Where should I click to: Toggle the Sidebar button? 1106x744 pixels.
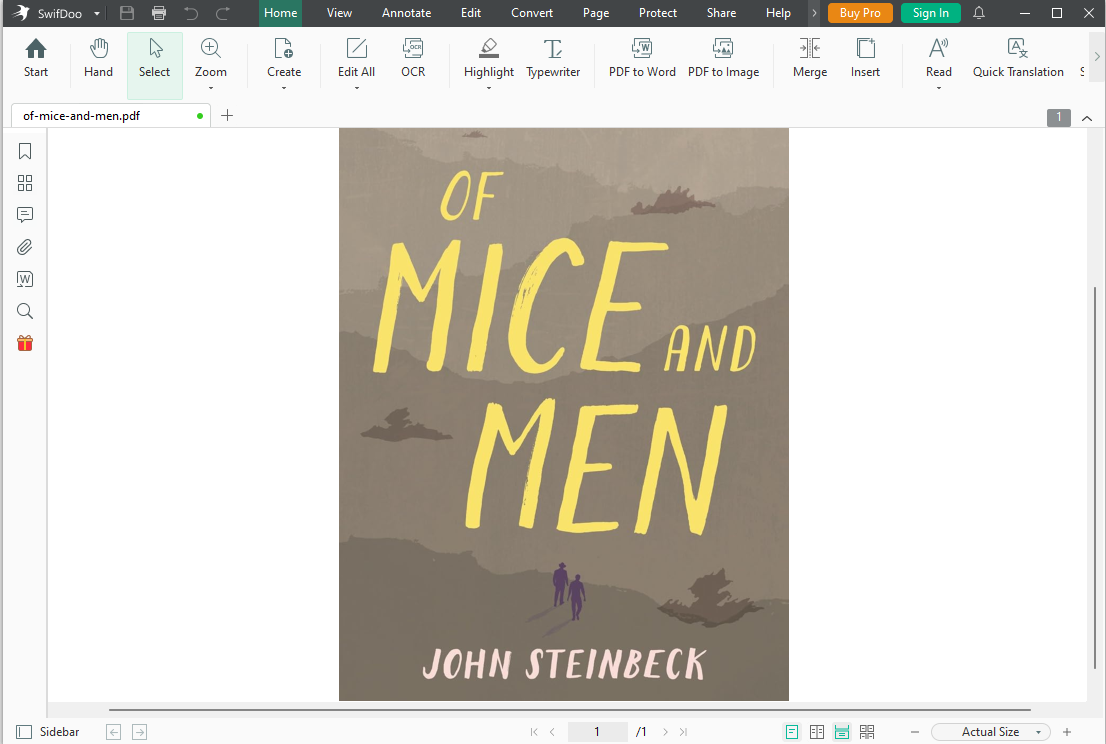click(x=48, y=732)
